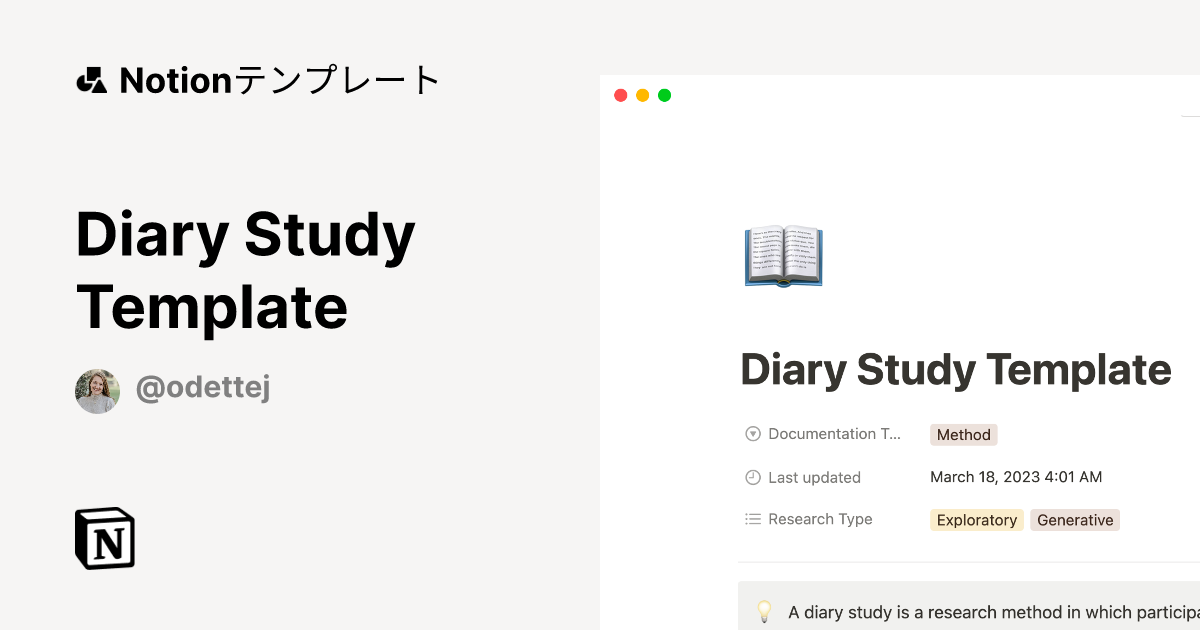Open the Documentation Type property label
The image size is (1200, 630).
pos(835,434)
